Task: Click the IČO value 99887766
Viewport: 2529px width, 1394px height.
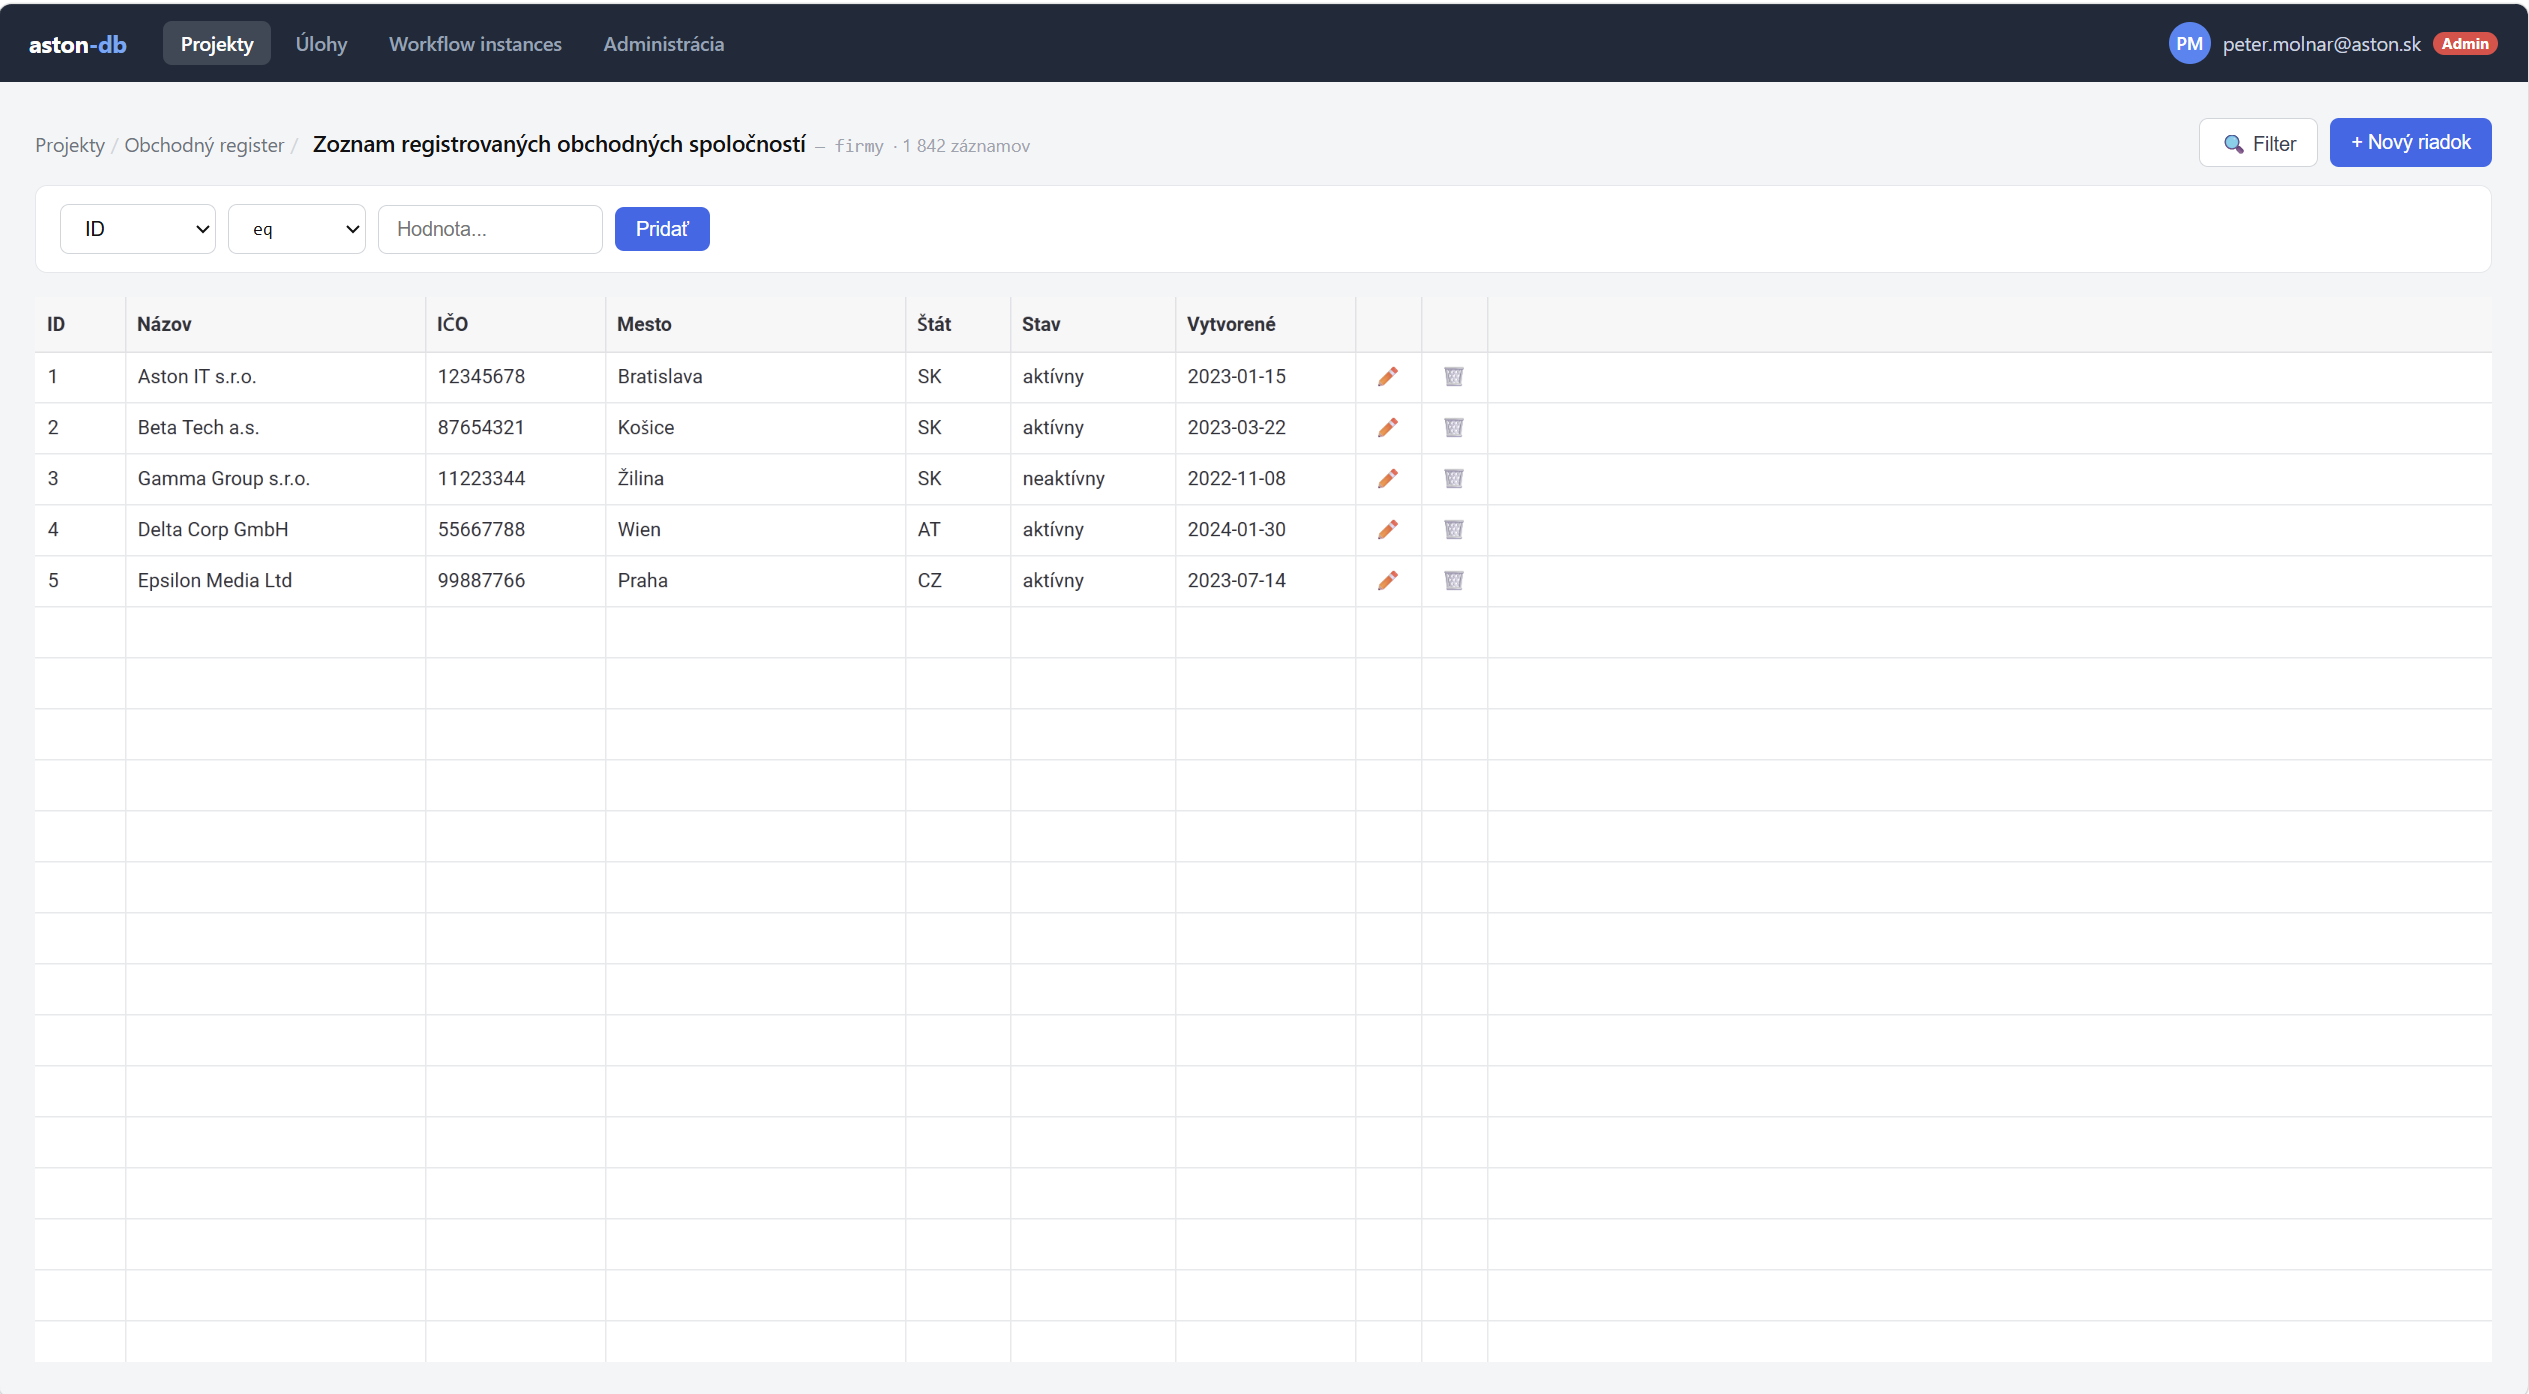Action: (x=515, y=581)
